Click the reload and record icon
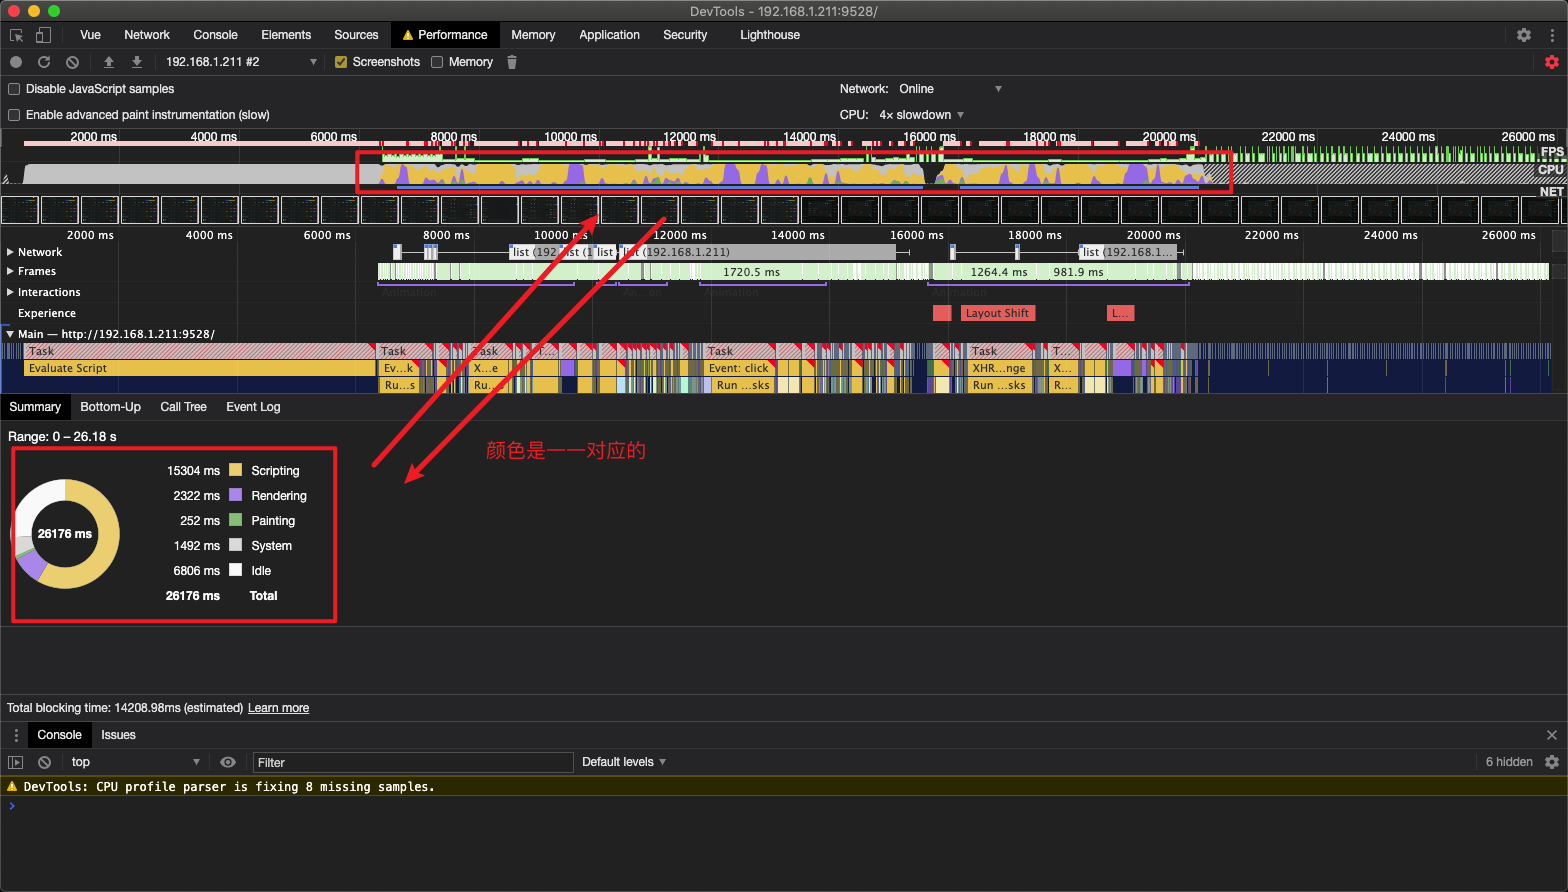The height and width of the screenshot is (892, 1568). pyautogui.click(x=44, y=62)
